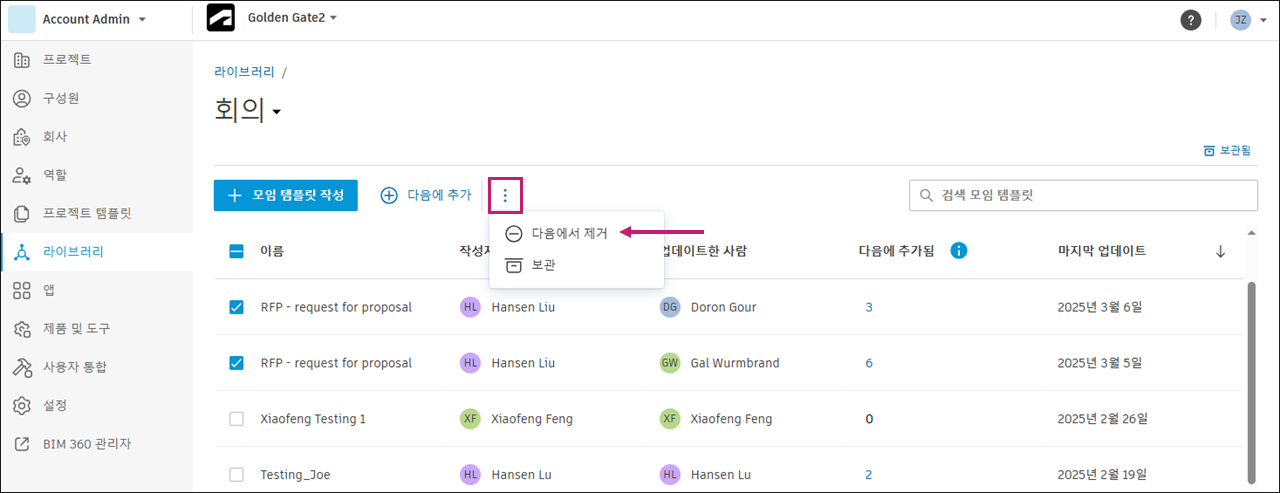Open 프로젝트 in the sidebar
Screen dimensions: 1280x493
[67, 60]
